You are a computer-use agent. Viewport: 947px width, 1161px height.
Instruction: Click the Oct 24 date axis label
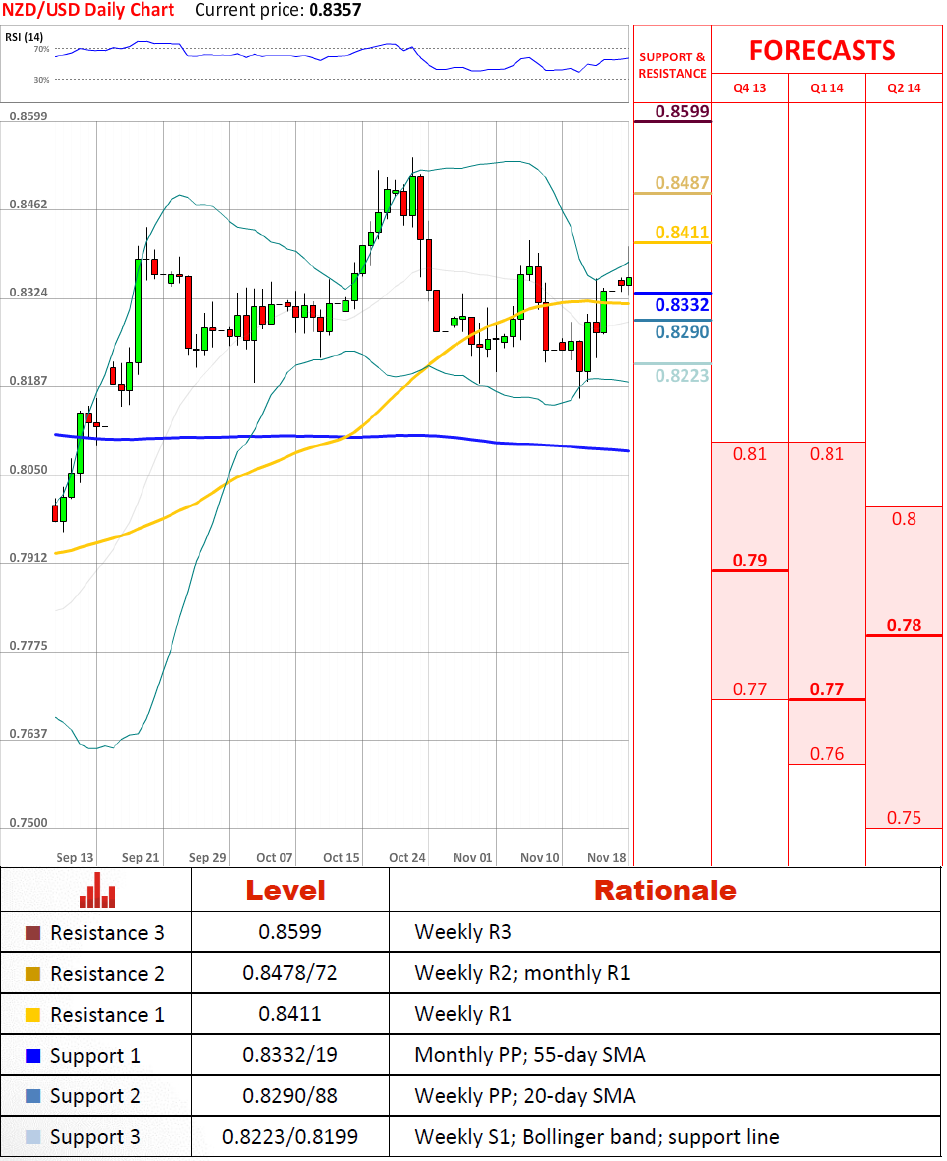tap(407, 857)
